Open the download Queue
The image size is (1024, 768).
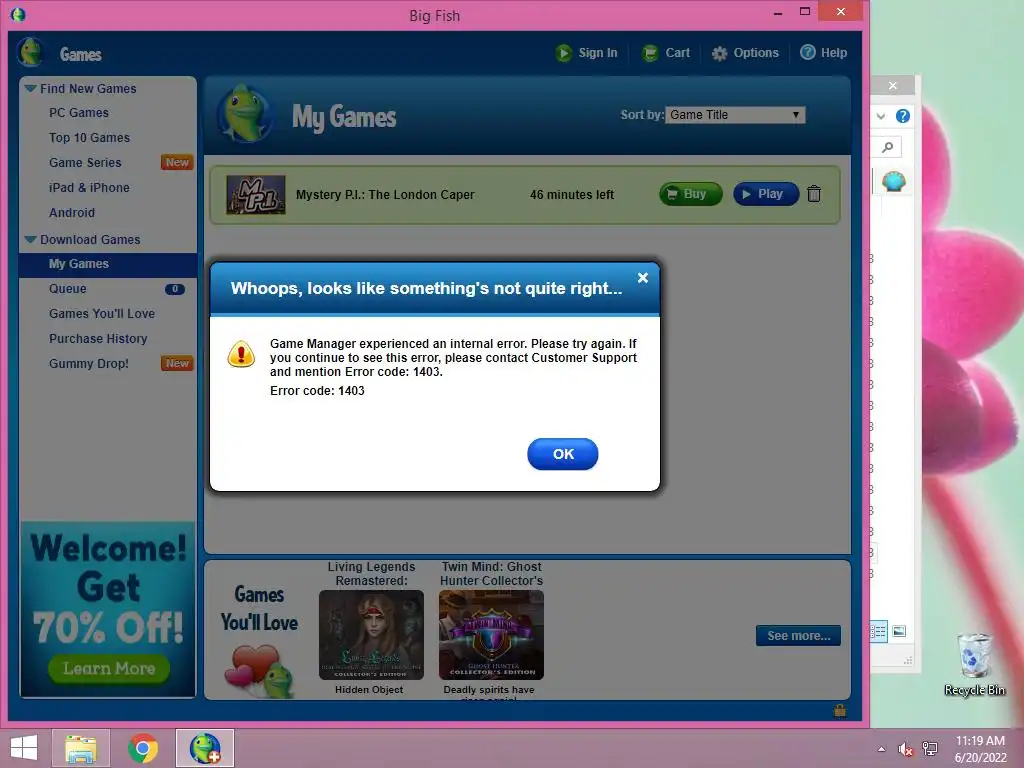coord(68,289)
